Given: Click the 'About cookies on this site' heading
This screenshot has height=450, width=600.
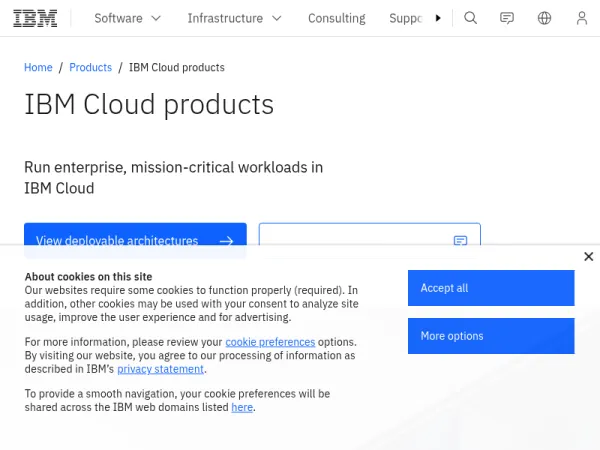Looking at the screenshot, I should click(88, 277).
